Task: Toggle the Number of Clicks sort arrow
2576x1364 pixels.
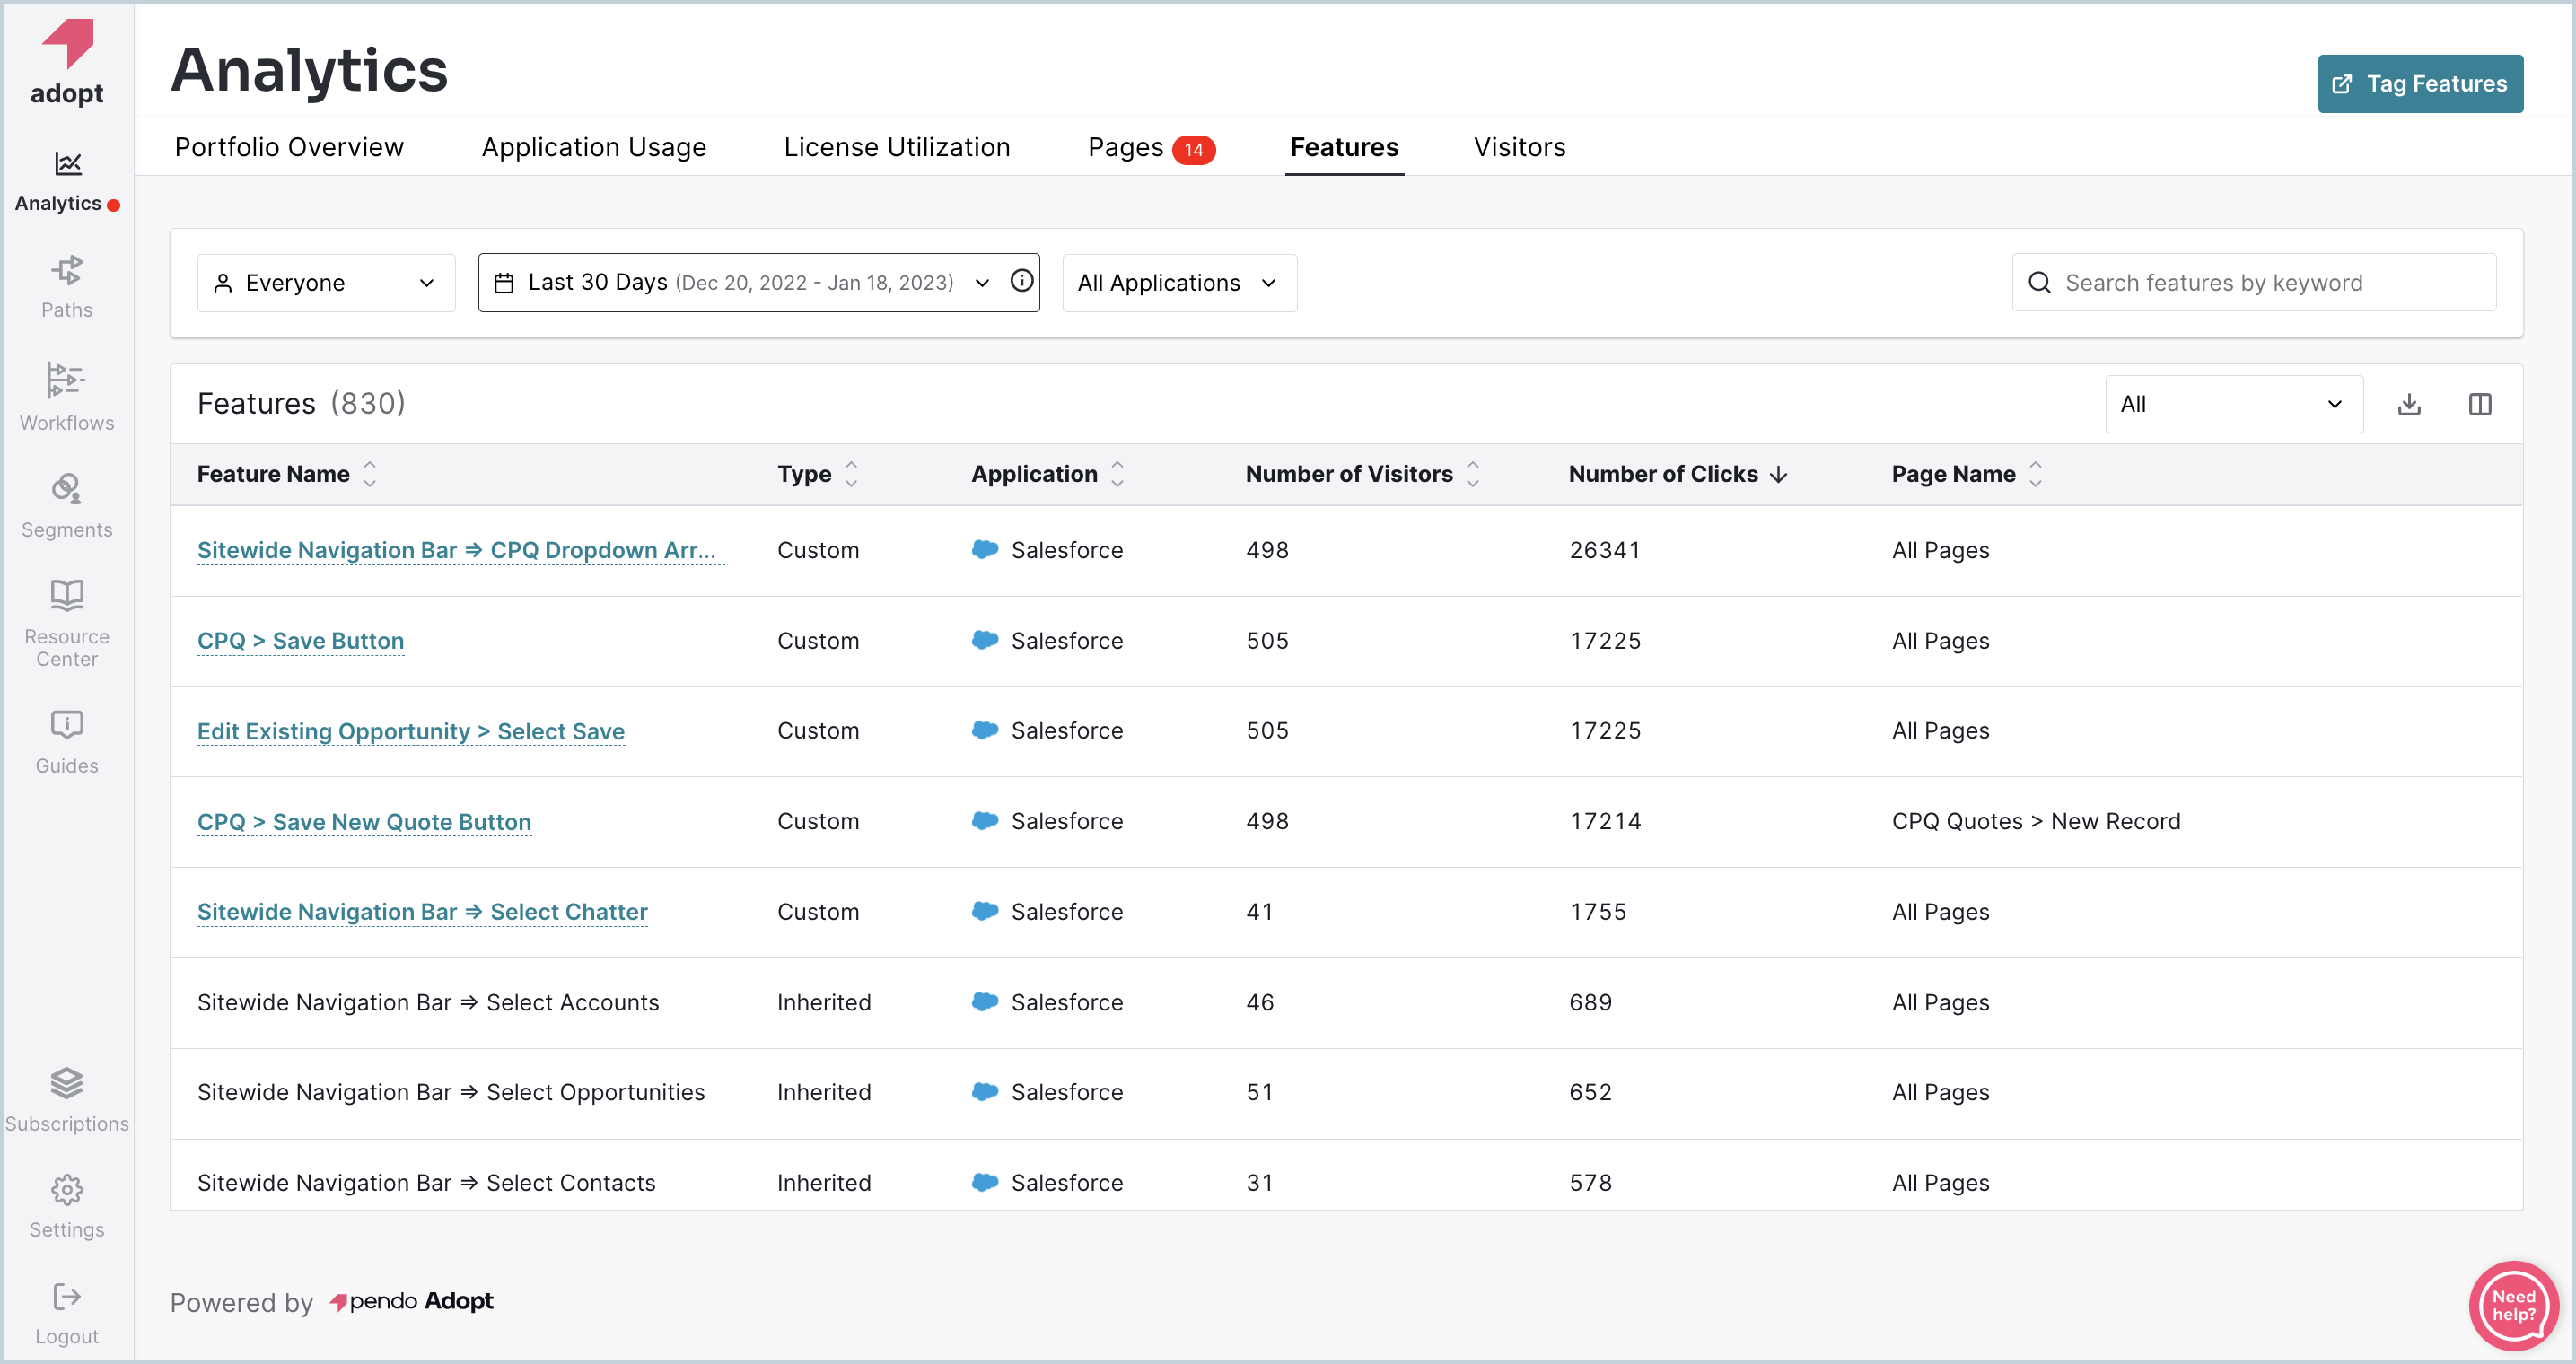Action: [x=1778, y=474]
